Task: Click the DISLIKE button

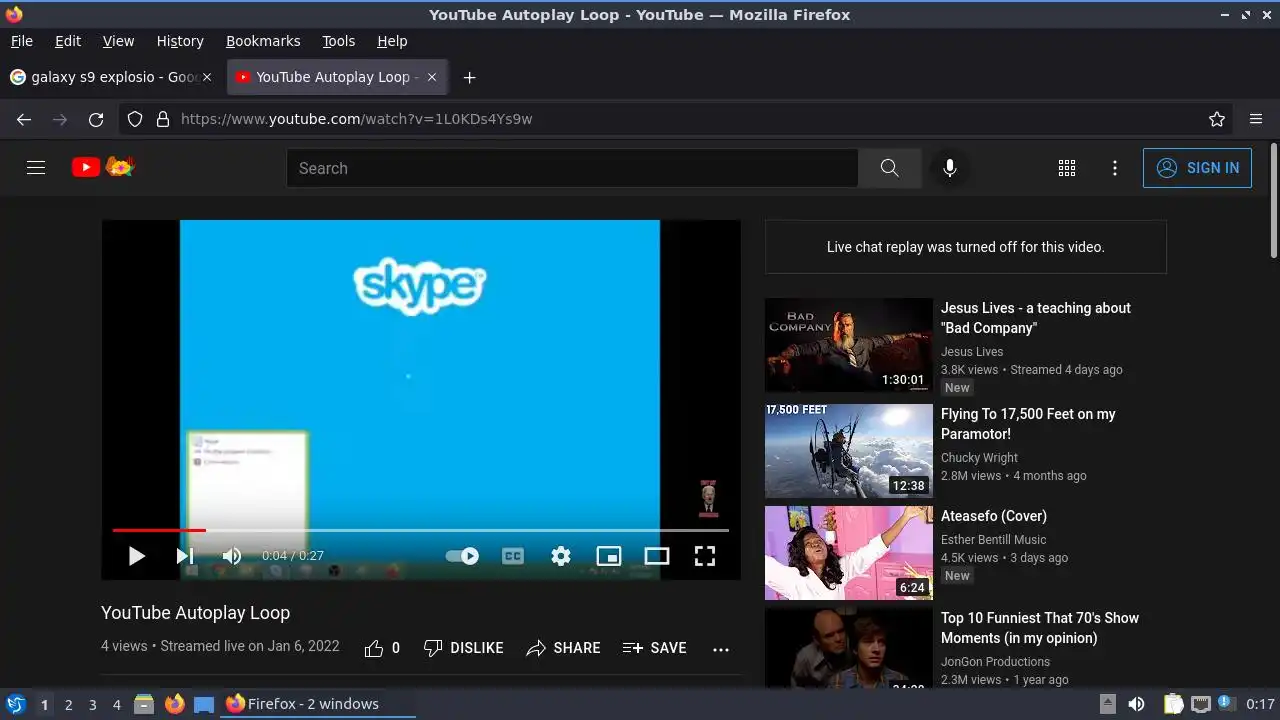Action: (464, 648)
